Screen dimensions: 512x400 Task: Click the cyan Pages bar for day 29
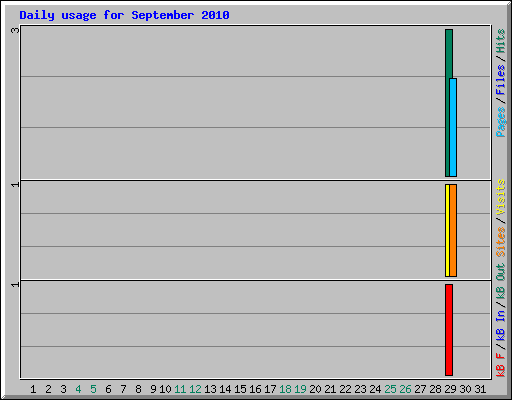click(x=454, y=127)
